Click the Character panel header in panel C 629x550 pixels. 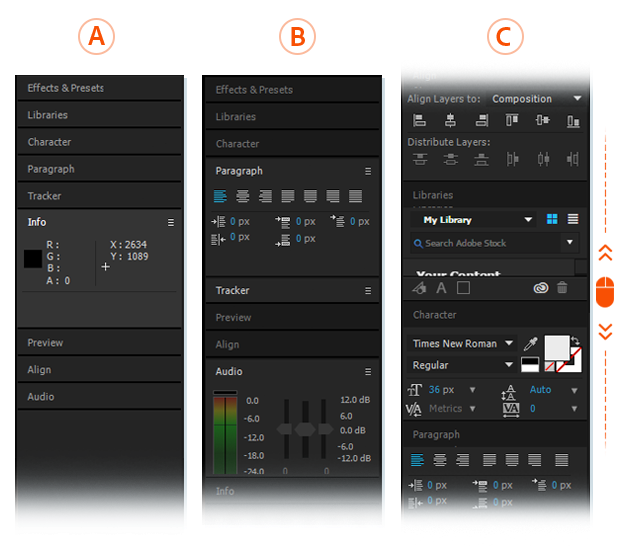(x=495, y=315)
